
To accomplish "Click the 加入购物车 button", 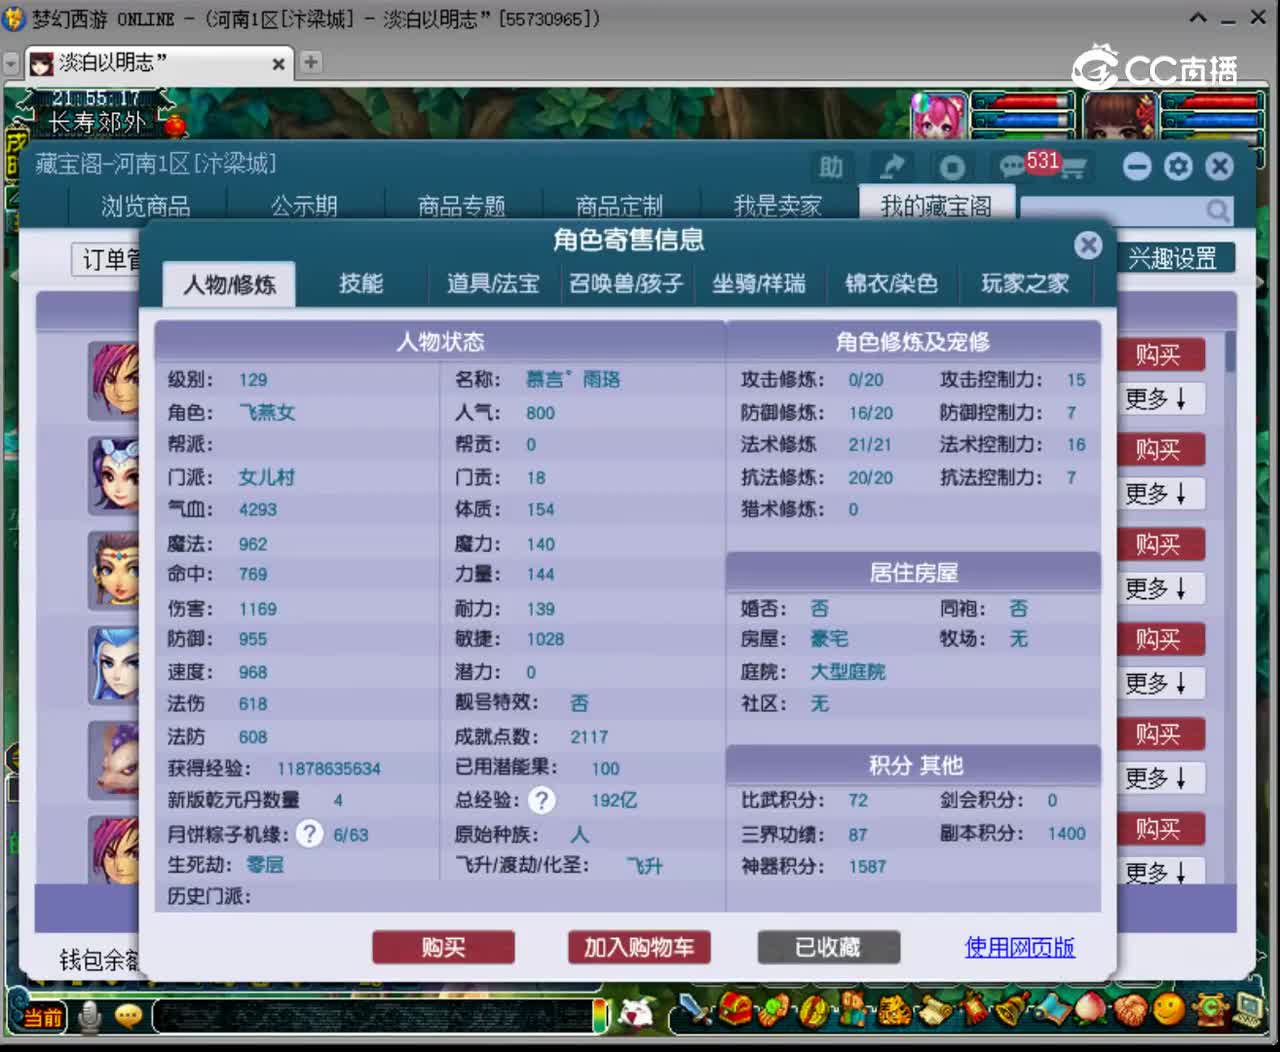I will (x=639, y=947).
